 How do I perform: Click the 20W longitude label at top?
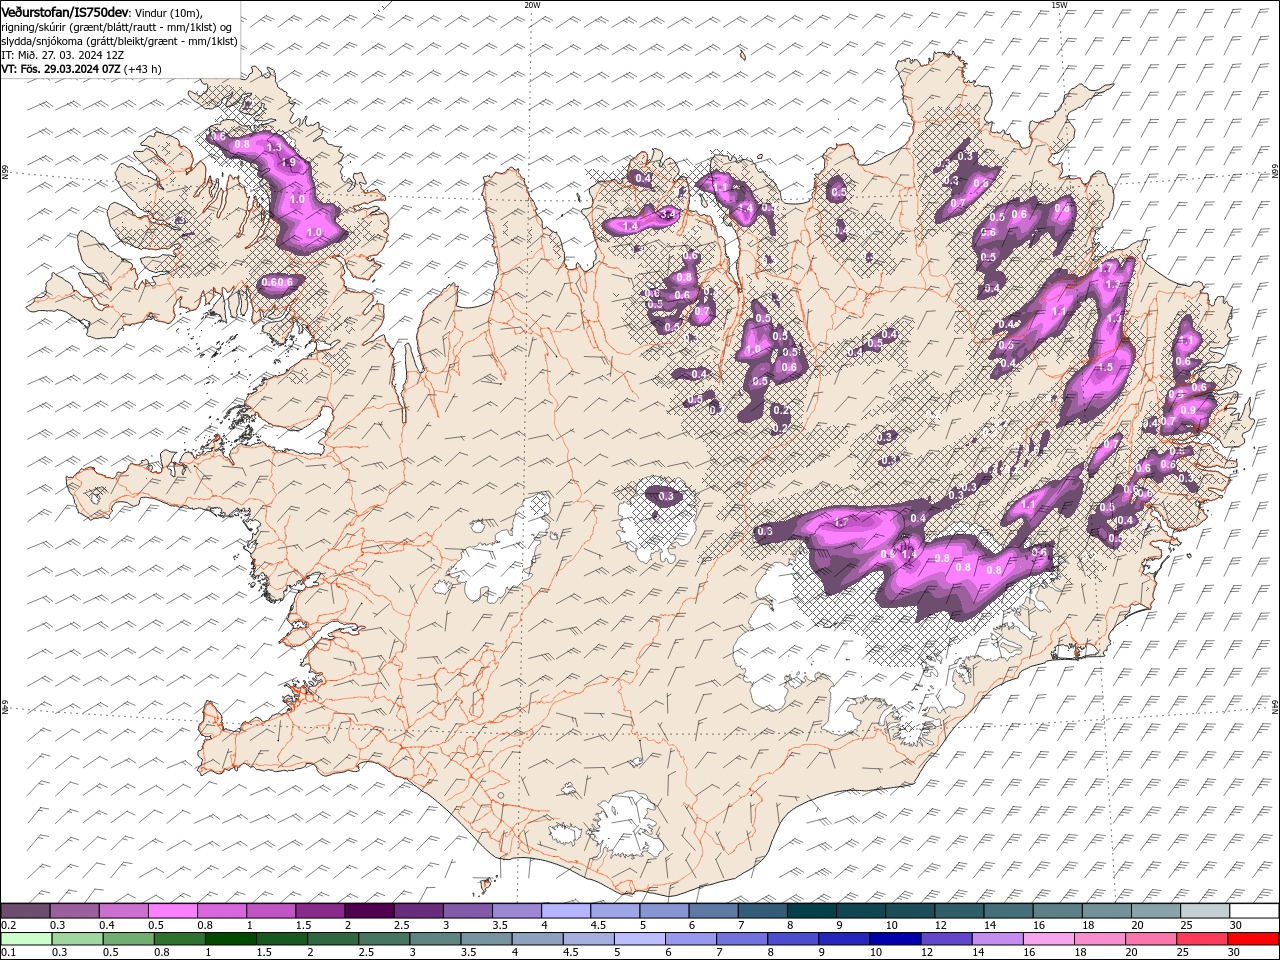(532, 5)
